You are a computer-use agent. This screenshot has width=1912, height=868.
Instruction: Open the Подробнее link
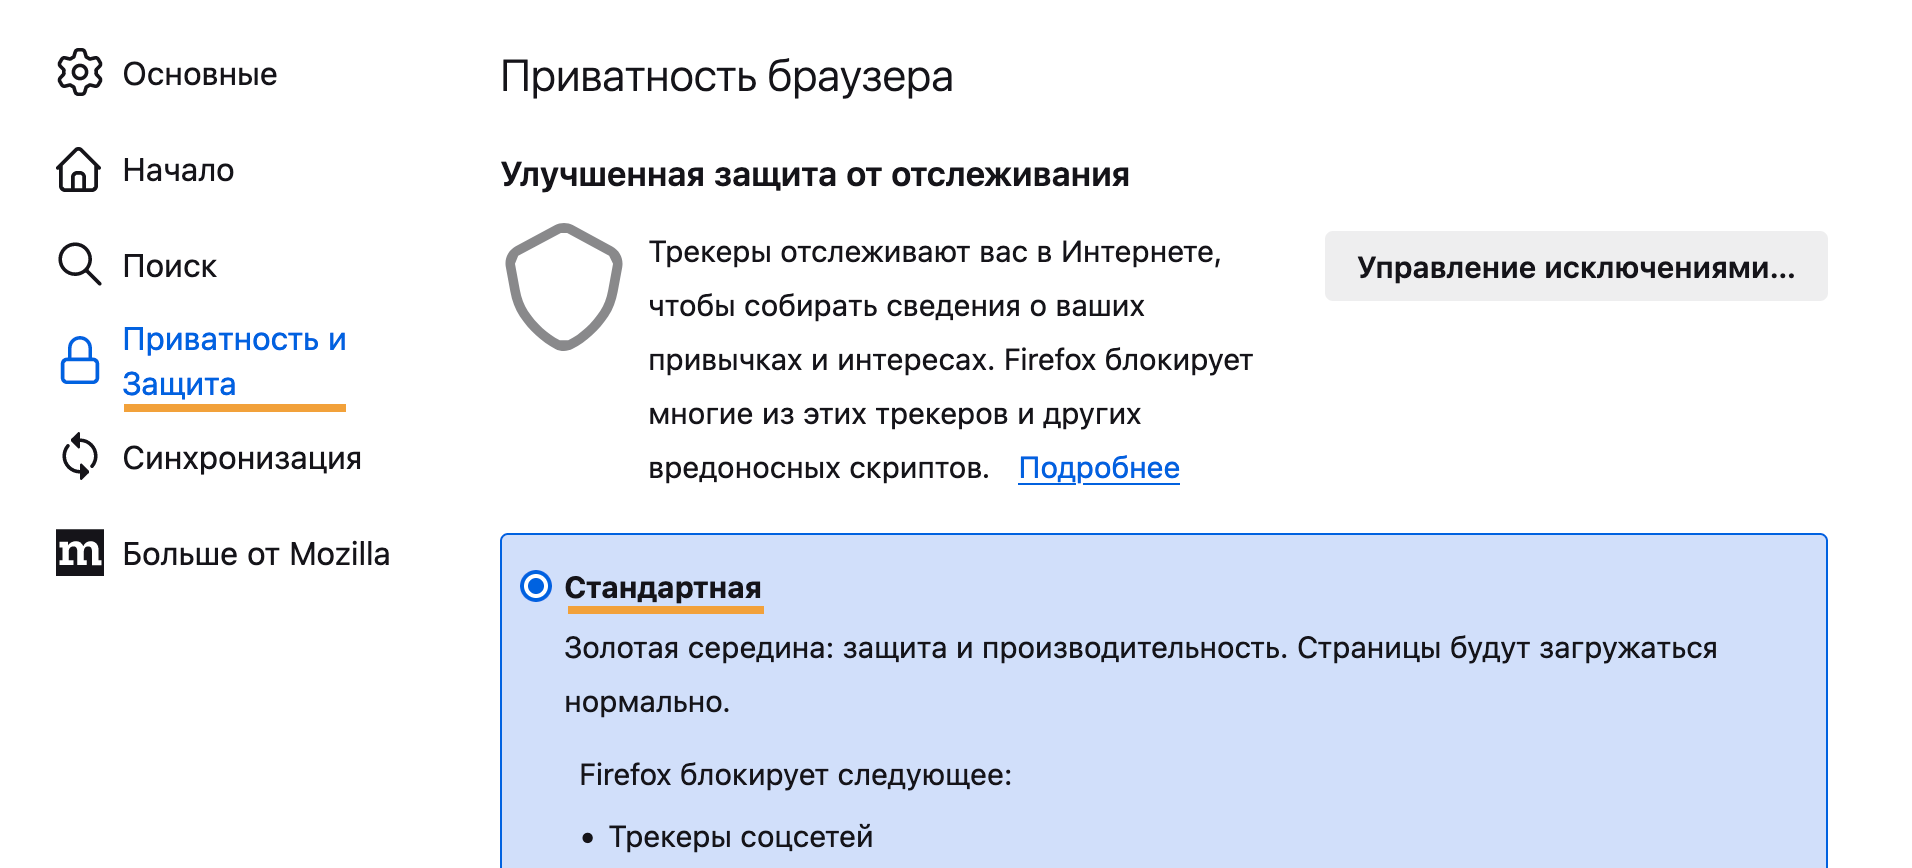tap(1099, 468)
